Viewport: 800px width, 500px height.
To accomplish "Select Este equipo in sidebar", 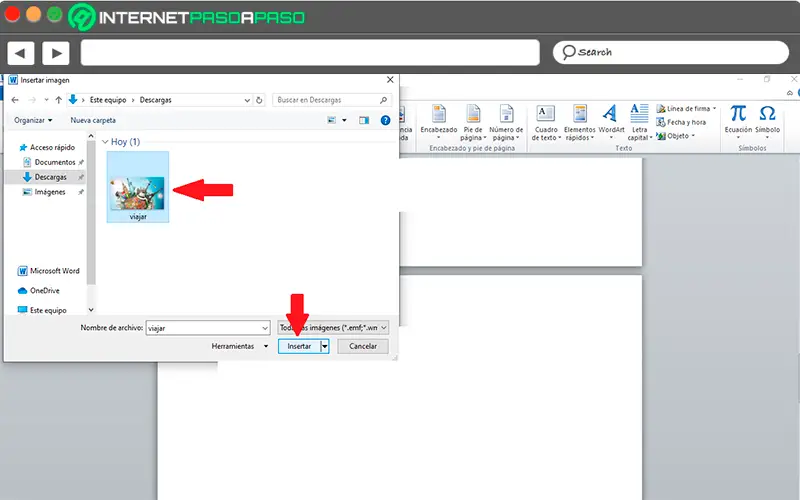I will click(x=42, y=310).
